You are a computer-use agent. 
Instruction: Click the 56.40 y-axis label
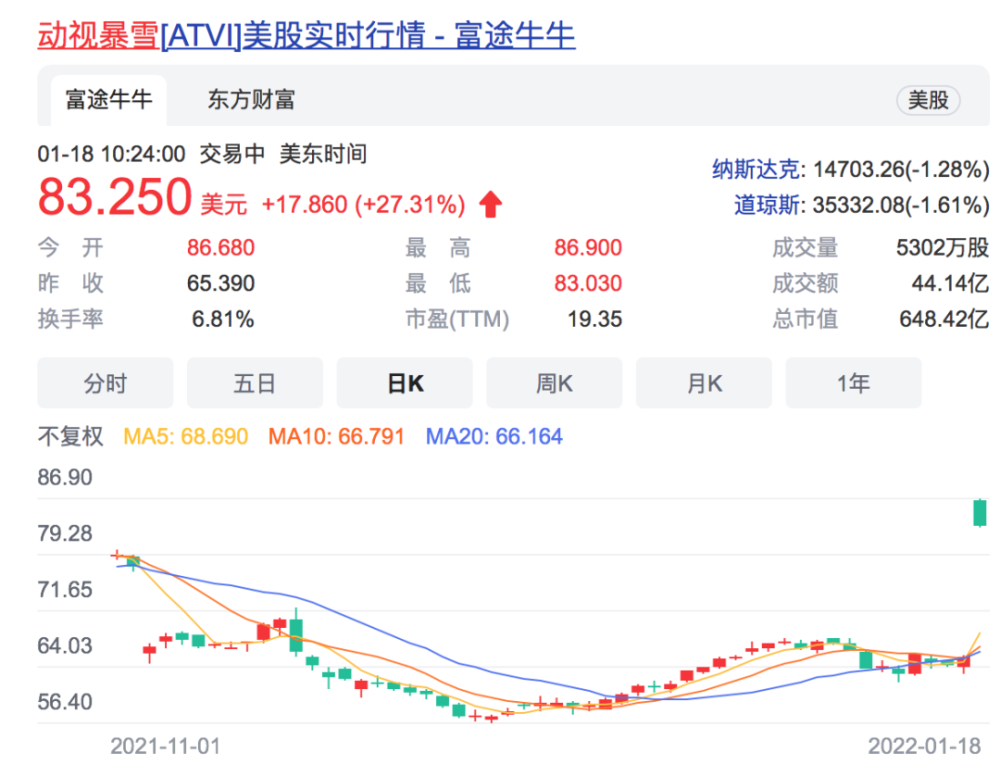65,702
